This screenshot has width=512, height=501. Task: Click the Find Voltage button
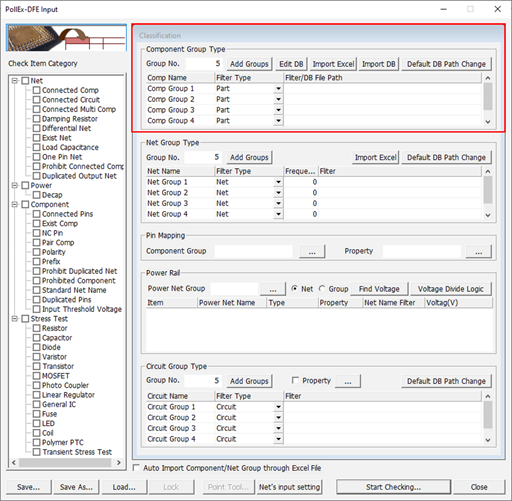point(379,289)
